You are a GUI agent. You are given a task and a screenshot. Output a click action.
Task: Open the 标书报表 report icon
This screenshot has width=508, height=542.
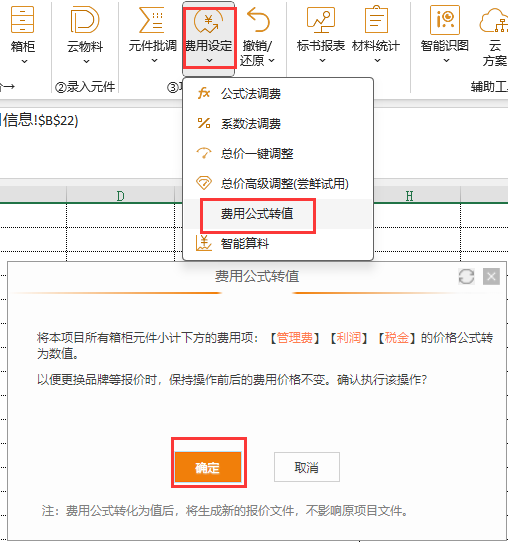coord(321,19)
